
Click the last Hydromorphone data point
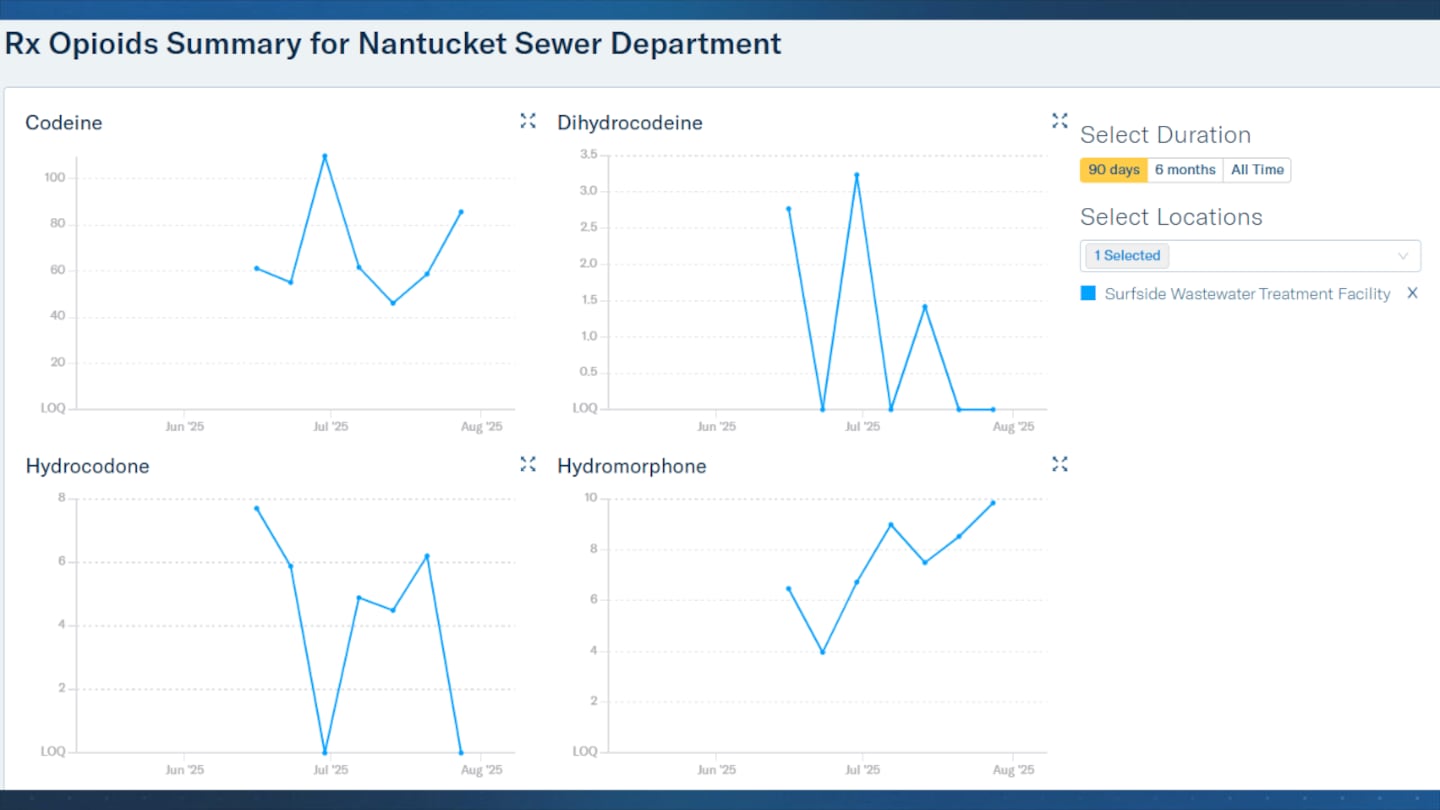(993, 503)
